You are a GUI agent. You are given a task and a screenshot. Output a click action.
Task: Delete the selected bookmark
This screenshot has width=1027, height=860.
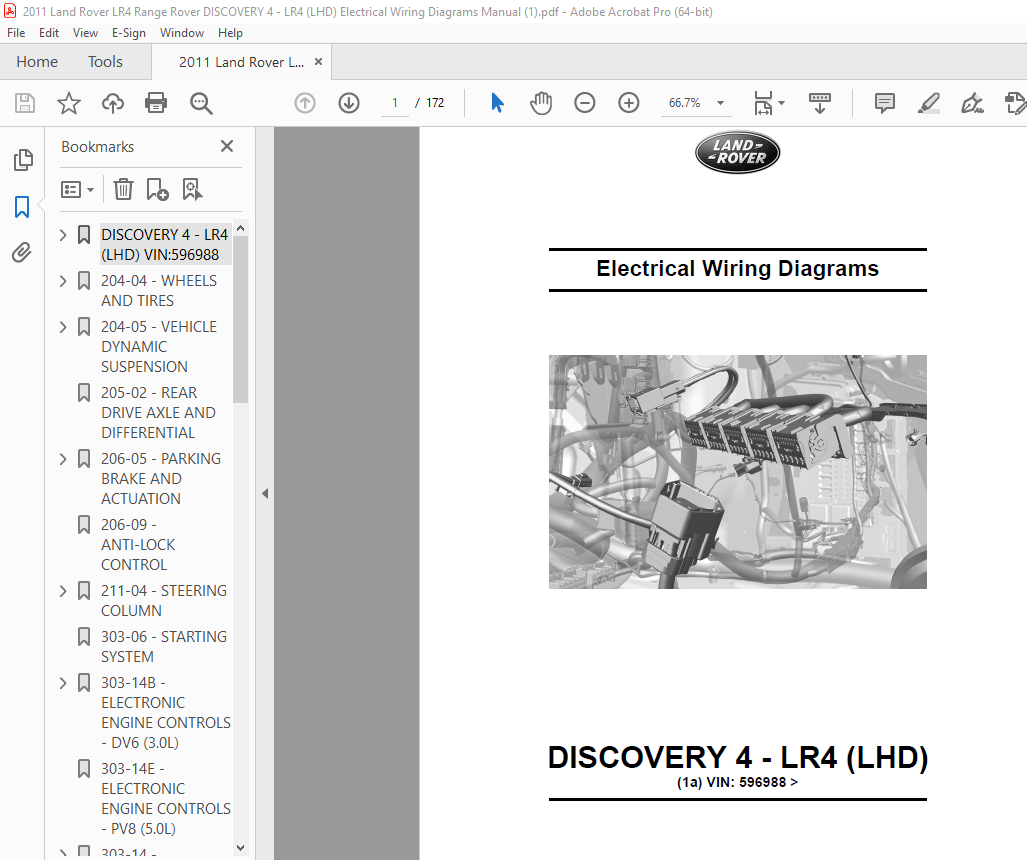tap(123, 190)
